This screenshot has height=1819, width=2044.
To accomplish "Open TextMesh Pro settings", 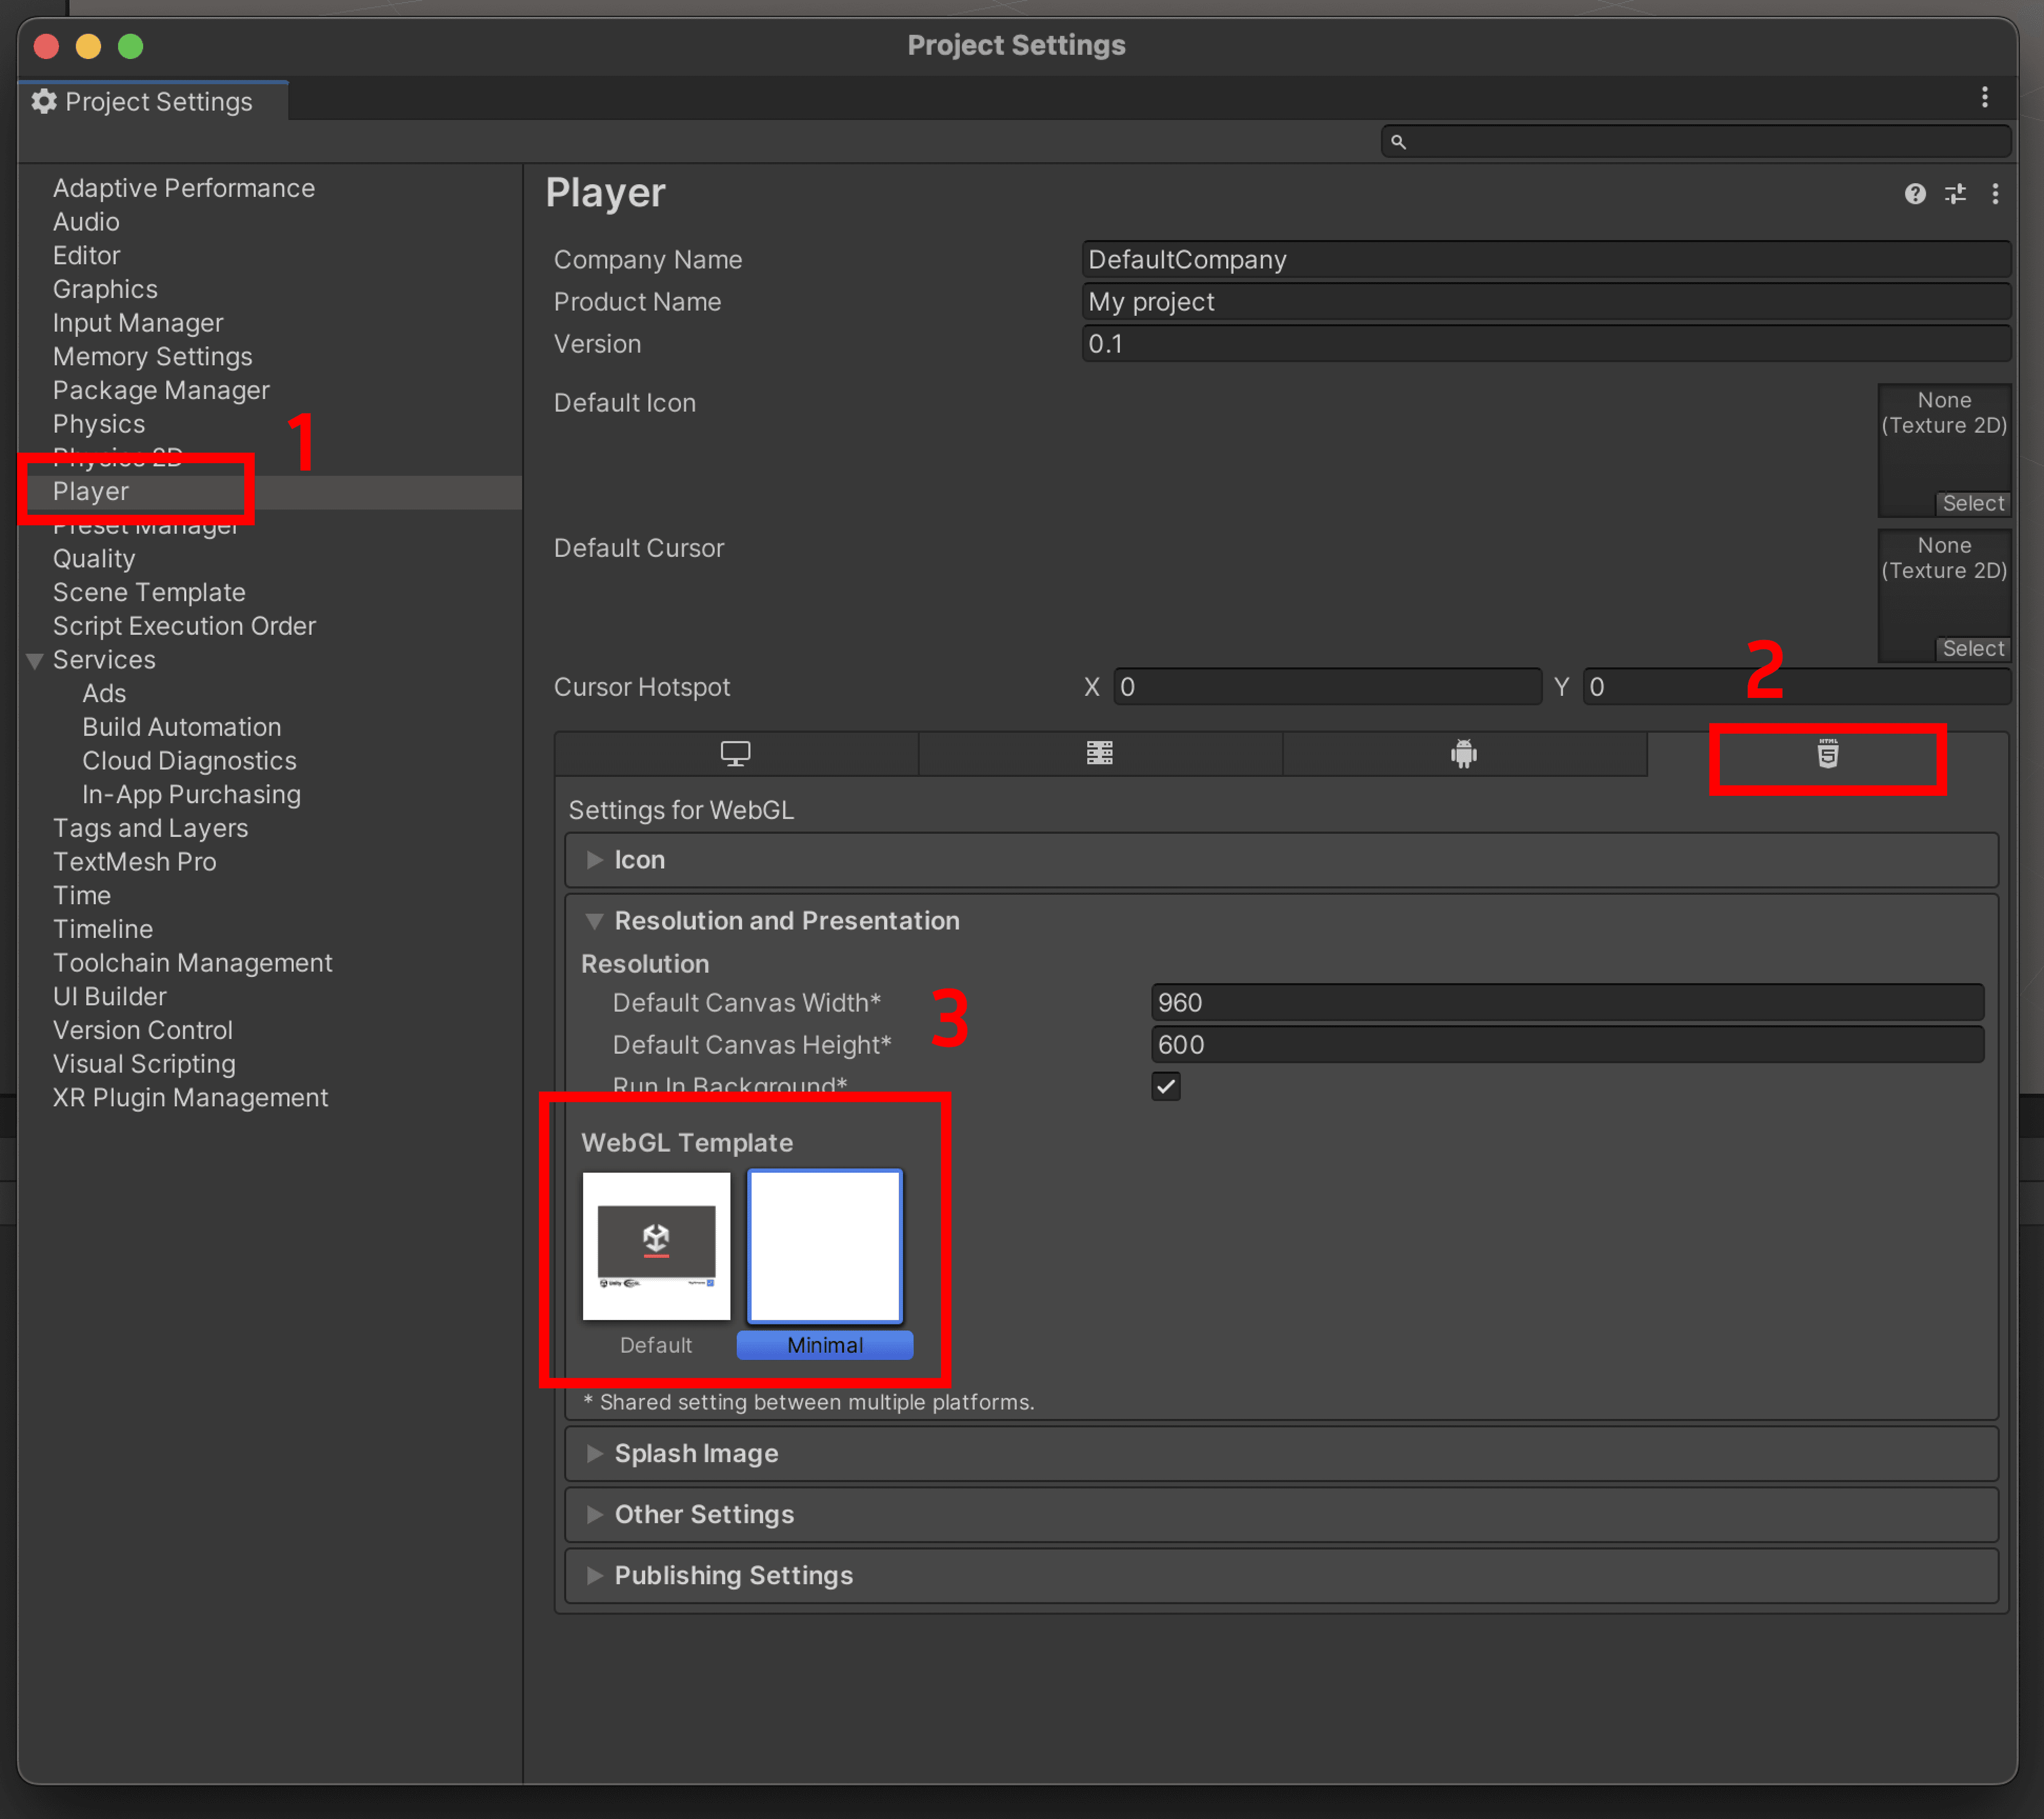I will point(134,862).
